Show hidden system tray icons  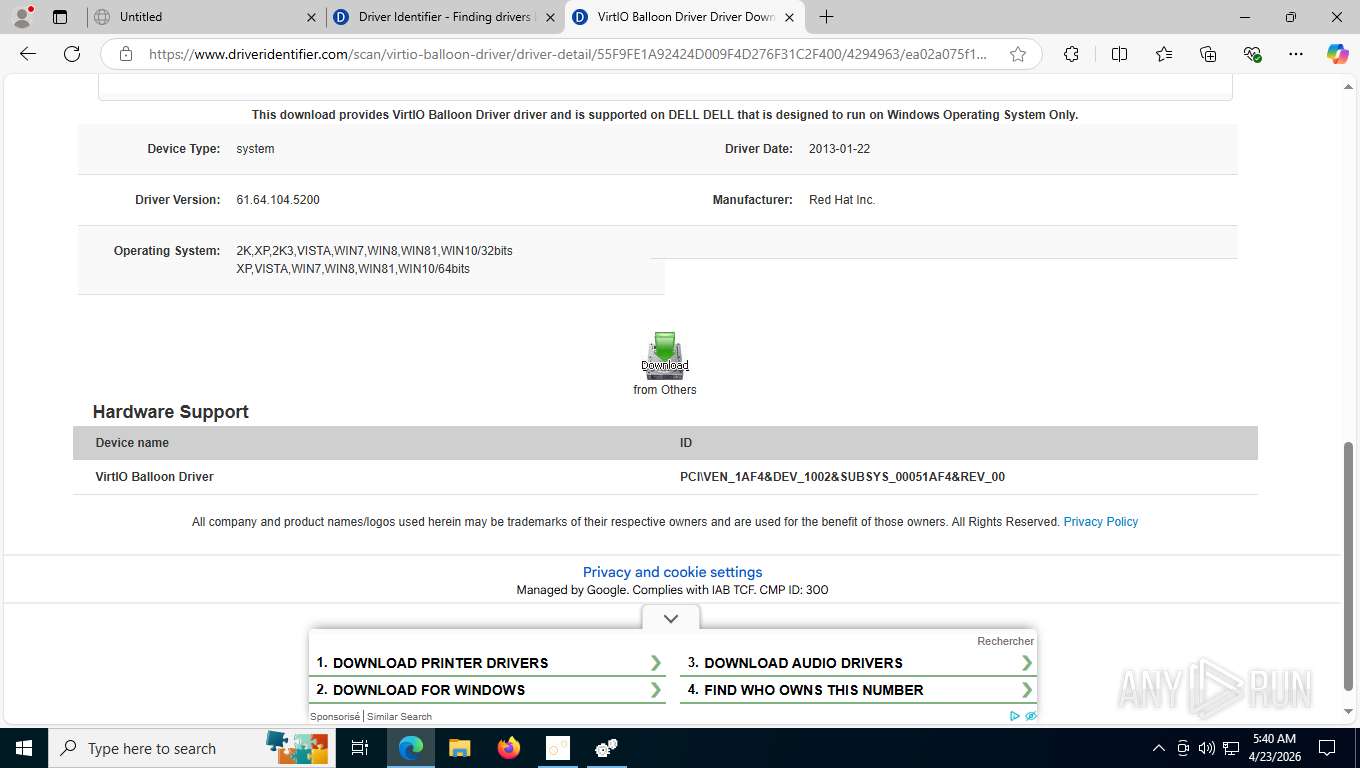[x=1159, y=748]
